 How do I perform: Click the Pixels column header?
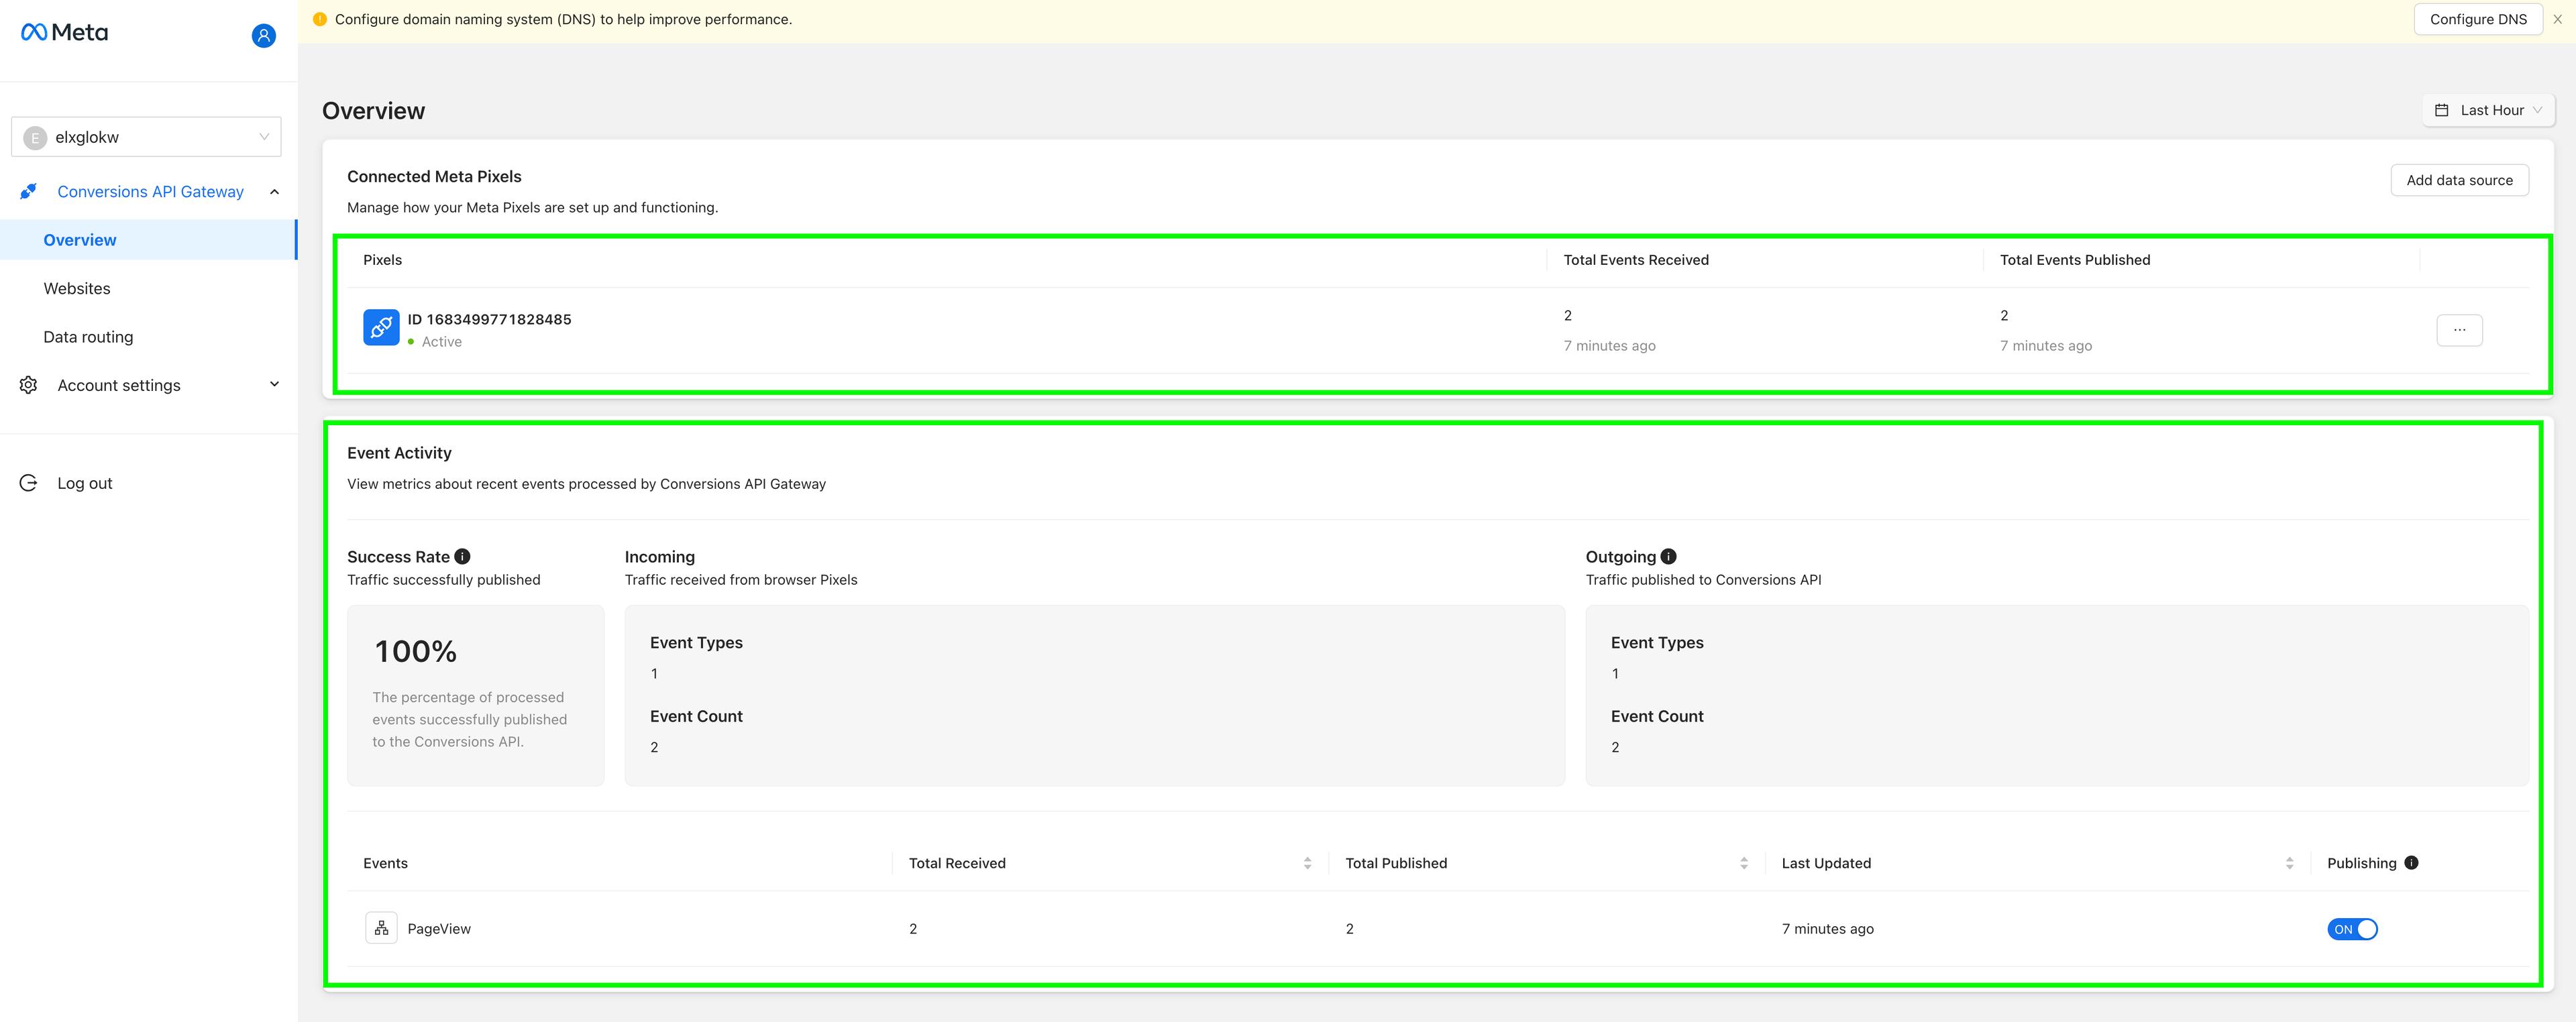[382, 260]
